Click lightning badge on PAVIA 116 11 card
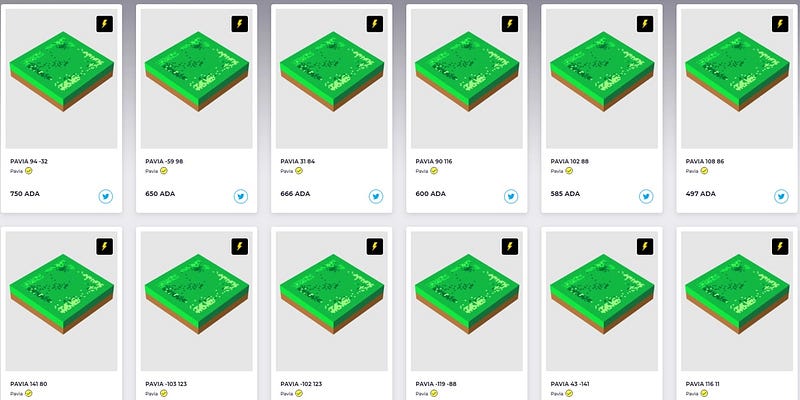Image resolution: width=800 pixels, height=400 pixels. pyautogui.click(x=780, y=246)
